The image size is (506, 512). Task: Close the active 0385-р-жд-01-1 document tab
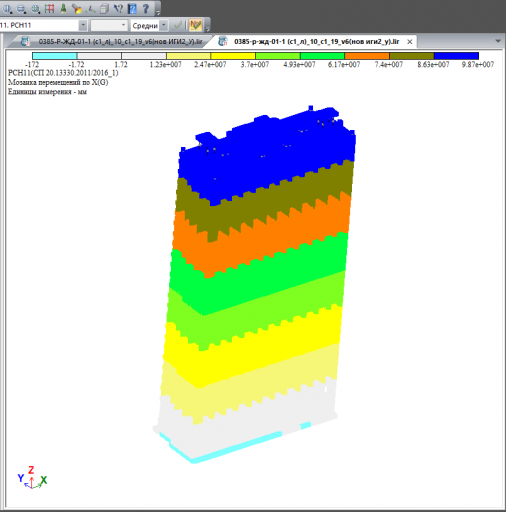(410, 42)
